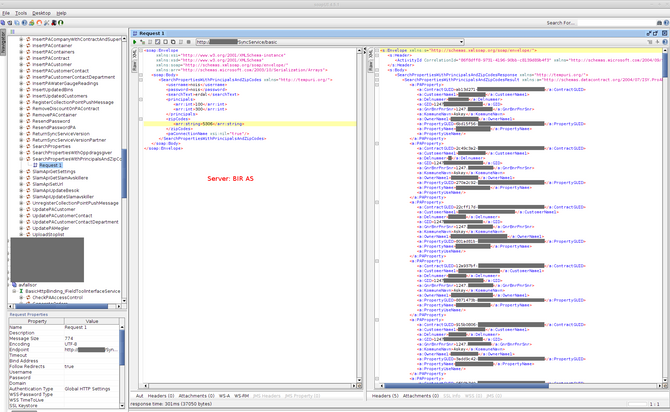
Task: Open the Aut tab below the request
Action: [x=139, y=396]
